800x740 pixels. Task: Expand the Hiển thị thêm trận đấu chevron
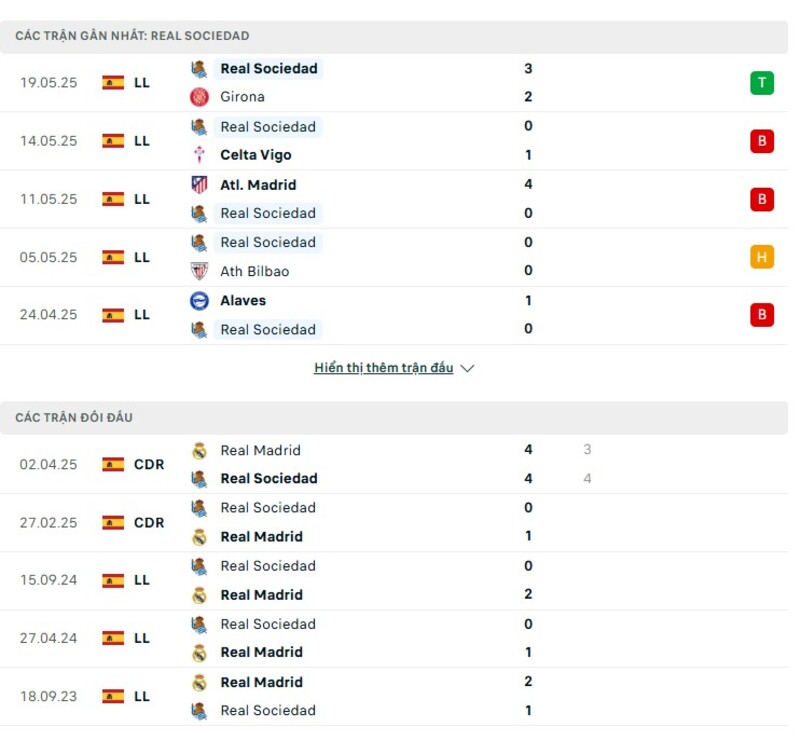(468, 367)
